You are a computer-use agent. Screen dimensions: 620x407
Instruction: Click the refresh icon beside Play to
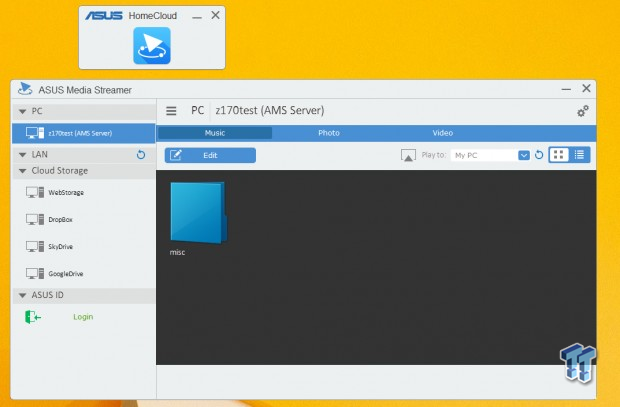pos(539,155)
